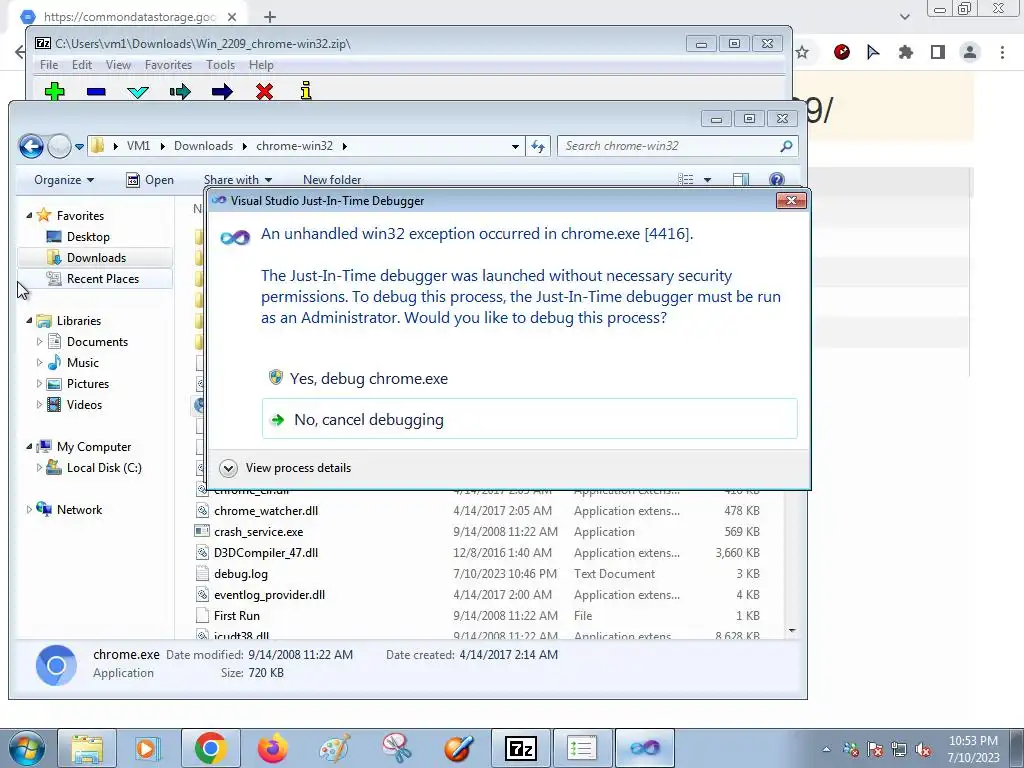Screen dimensions: 1024x768
Task: Click the Windows Start button
Action: click(25, 748)
